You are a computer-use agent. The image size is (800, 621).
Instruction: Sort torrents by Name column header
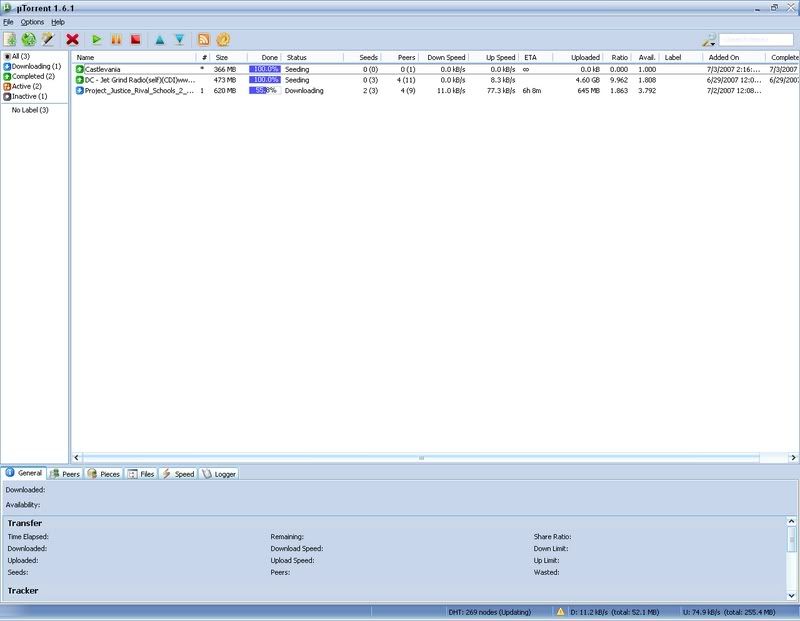tap(134, 58)
